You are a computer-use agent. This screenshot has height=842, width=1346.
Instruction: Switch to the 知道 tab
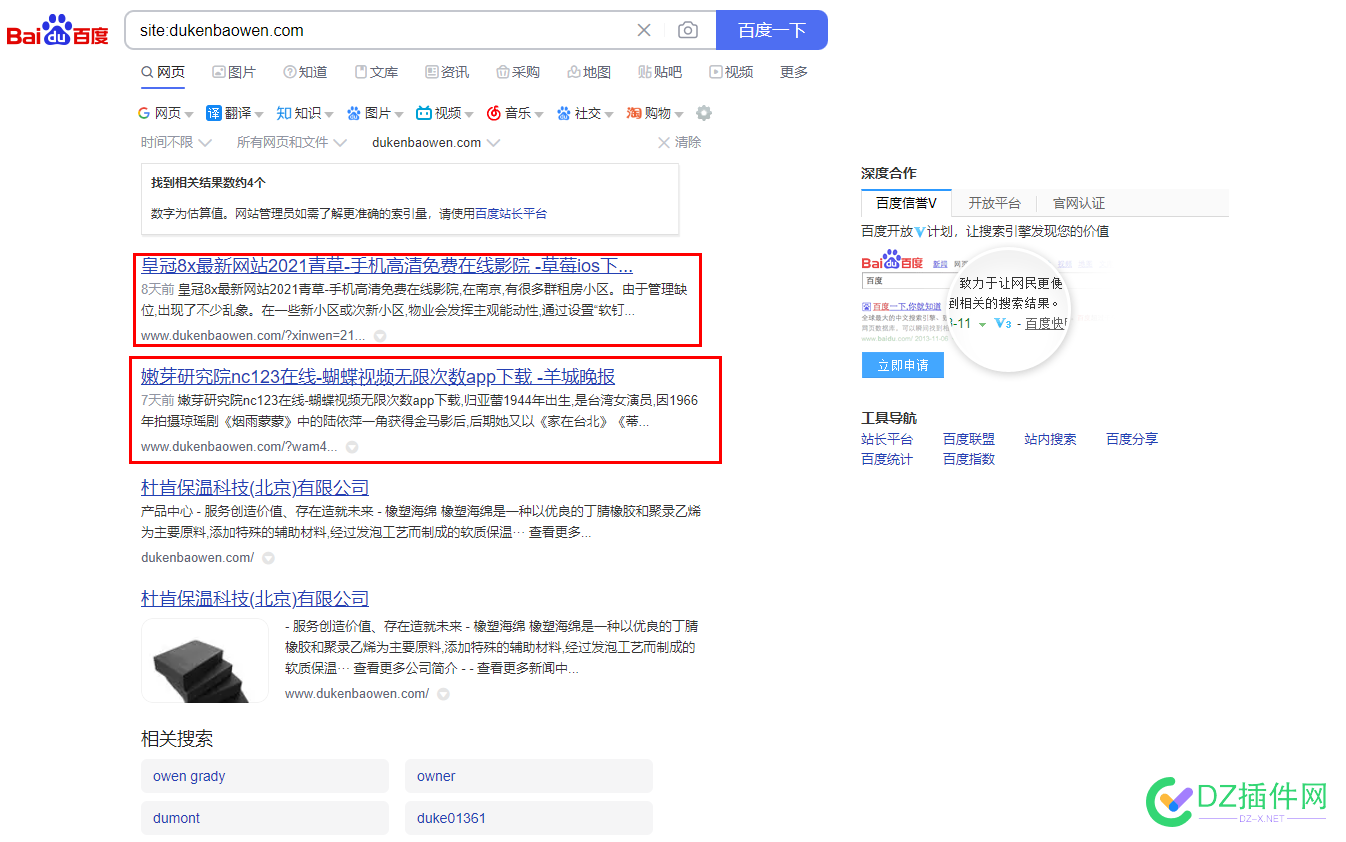coord(305,72)
